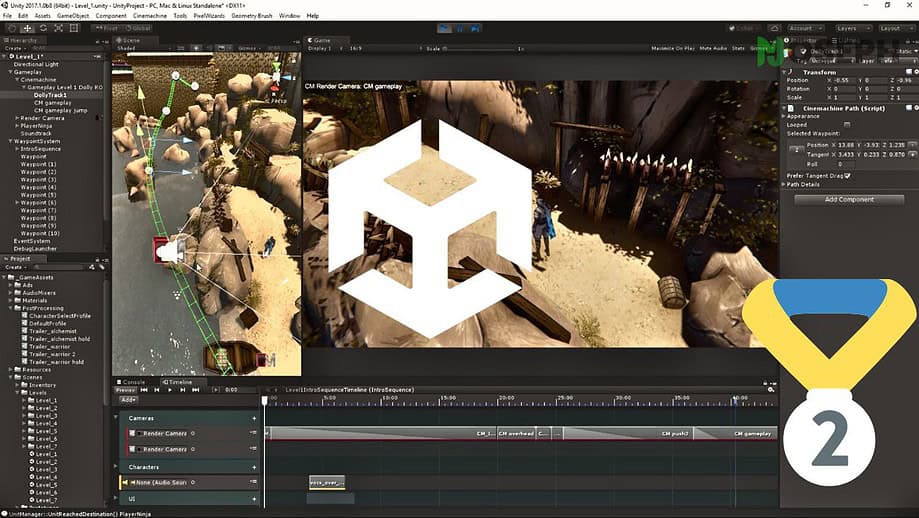The width and height of the screenshot is (919, 518).
Task: Jump to the timeline start
Action: click(x=144, y=390)
